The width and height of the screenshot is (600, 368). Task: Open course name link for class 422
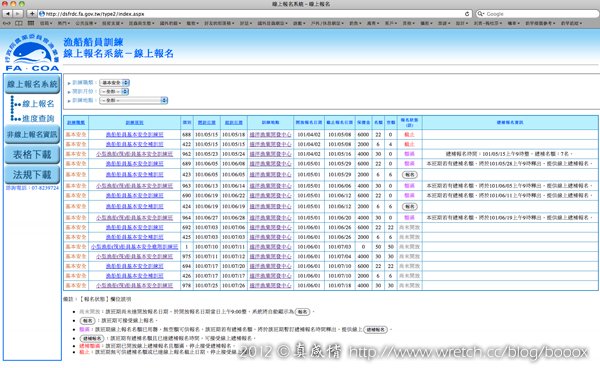coord(134,144)
